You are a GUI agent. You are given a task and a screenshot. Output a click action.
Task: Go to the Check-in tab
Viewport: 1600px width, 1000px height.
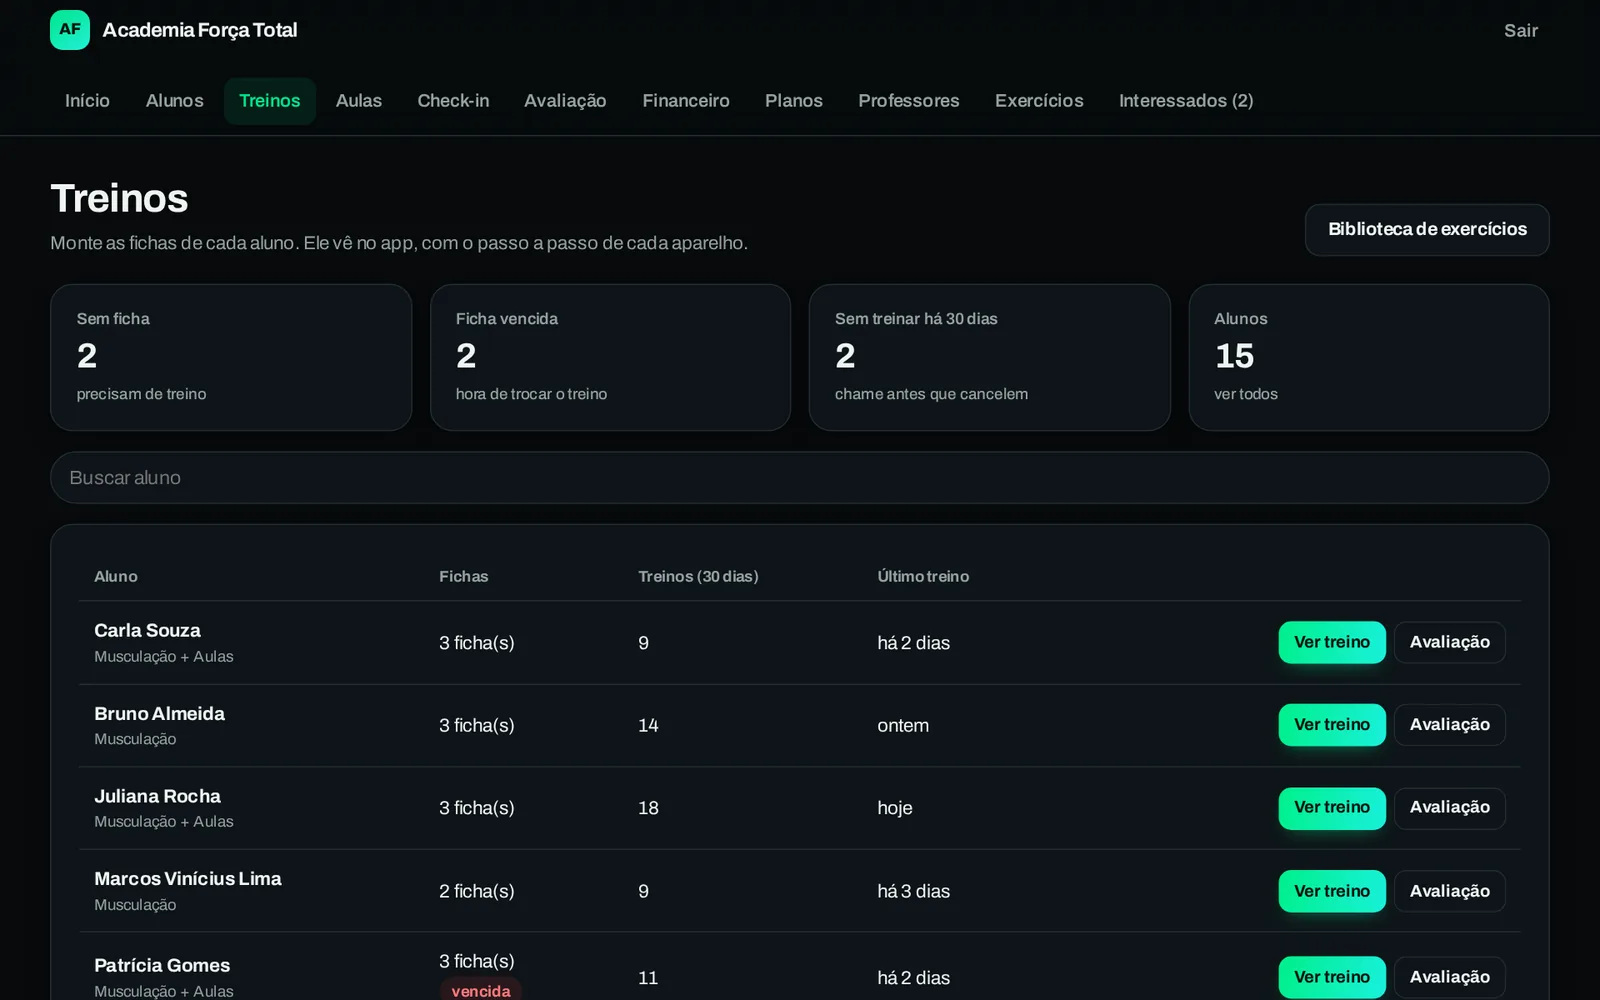tap(453, 101)
